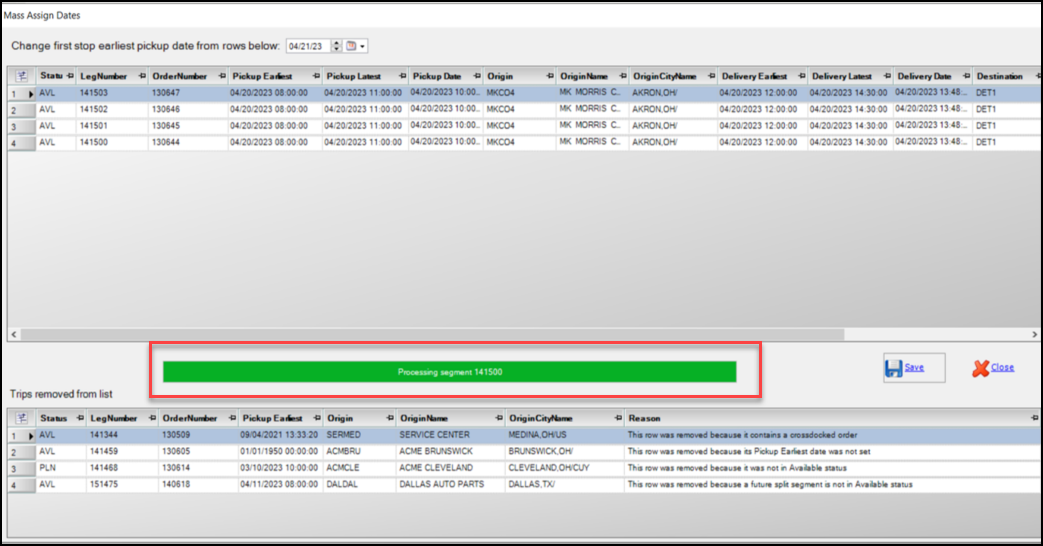Select row 1 header in the upper grid
This screenshot has height=546, width=1043.
[x=21, y=93]
